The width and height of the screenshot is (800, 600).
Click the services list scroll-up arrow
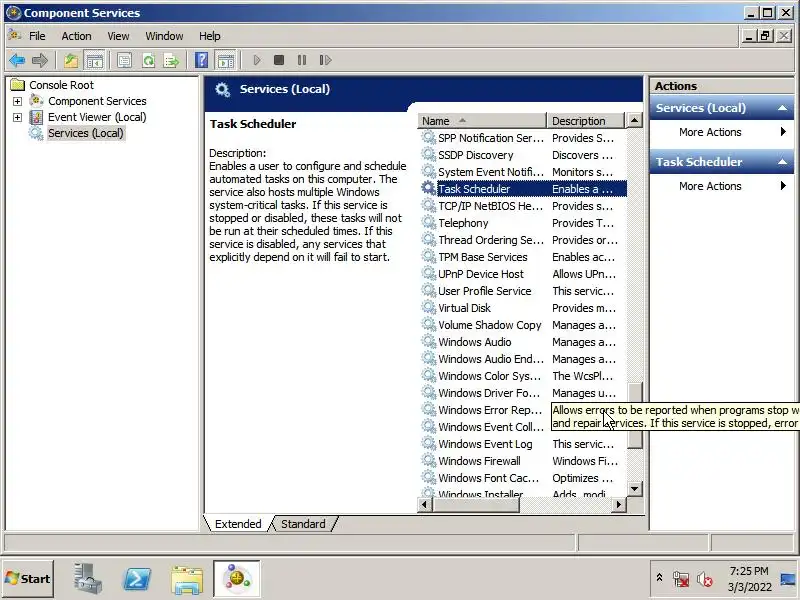tap(634, 121)
